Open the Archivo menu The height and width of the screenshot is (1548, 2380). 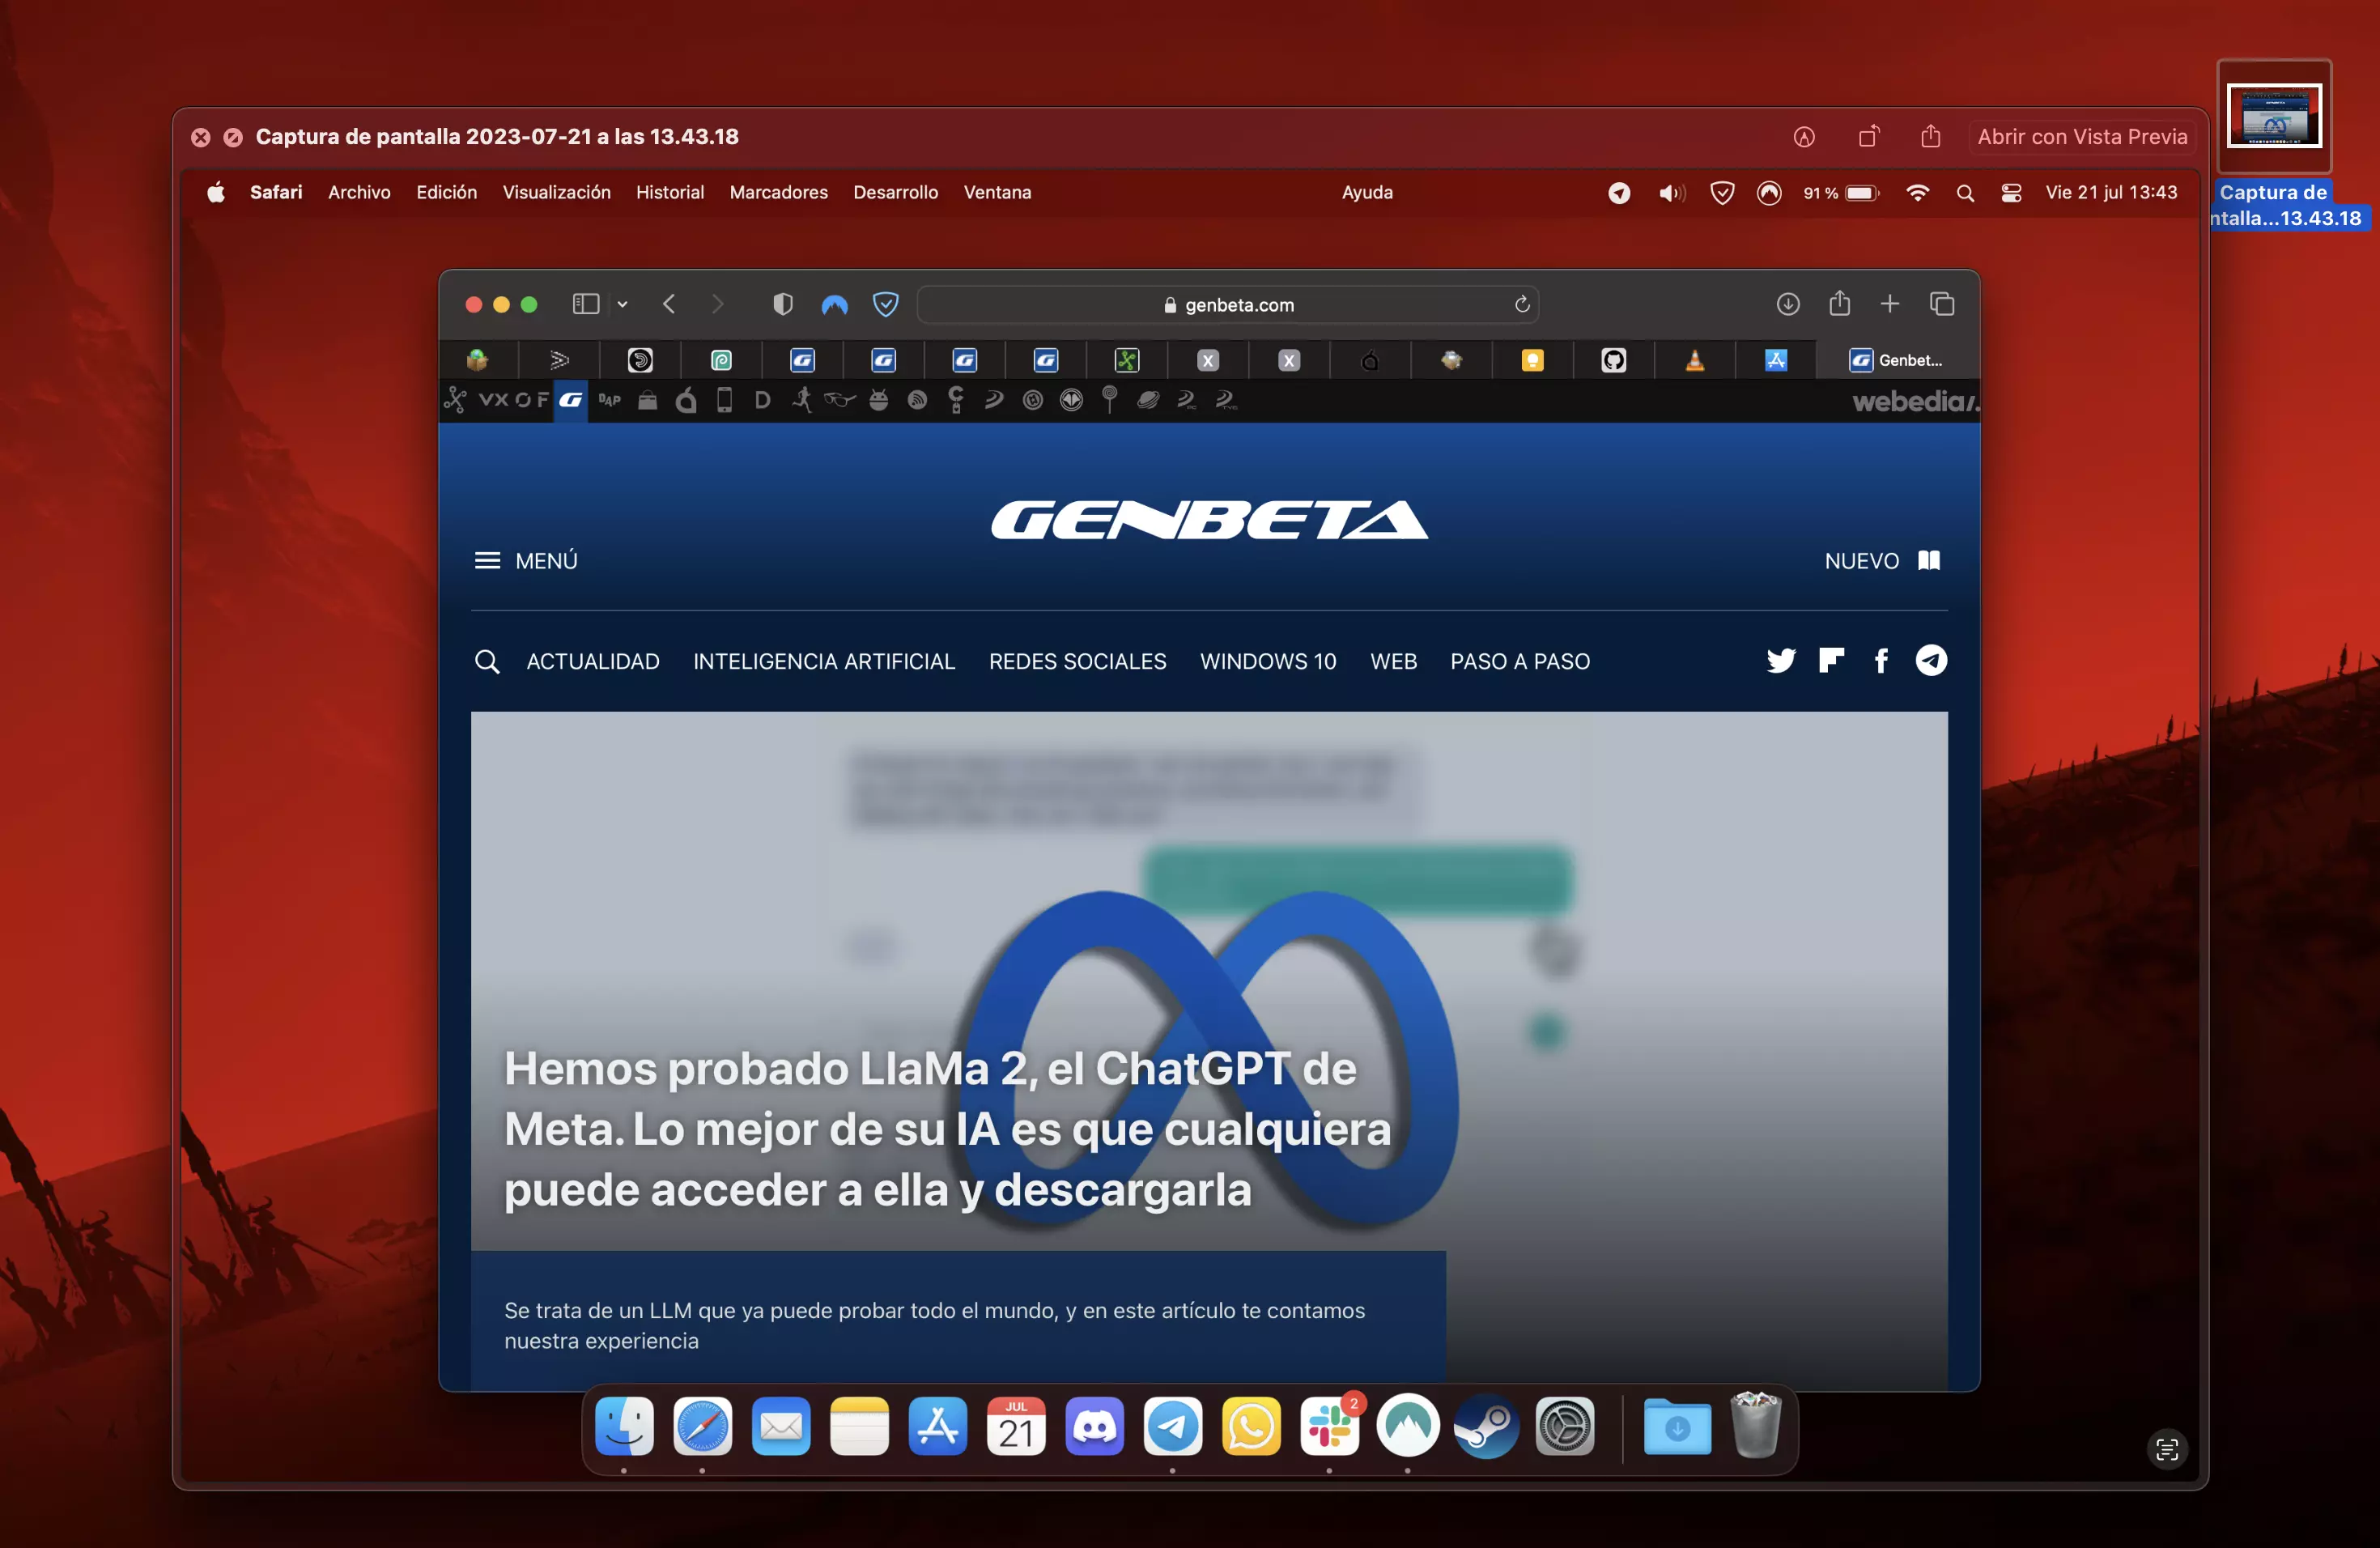(359, 192)
